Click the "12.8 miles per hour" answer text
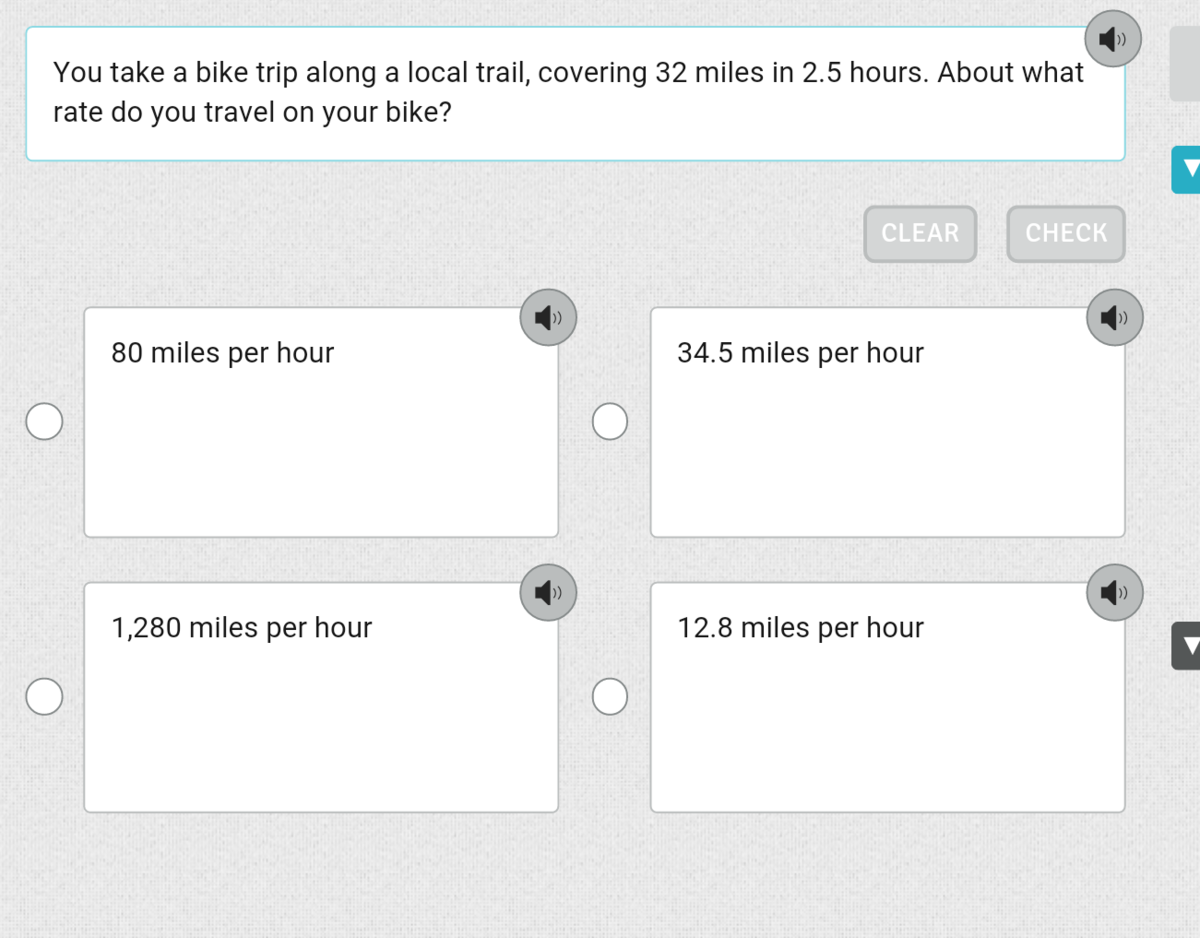This screenshot has width=1200, height=938. (800, 628)
